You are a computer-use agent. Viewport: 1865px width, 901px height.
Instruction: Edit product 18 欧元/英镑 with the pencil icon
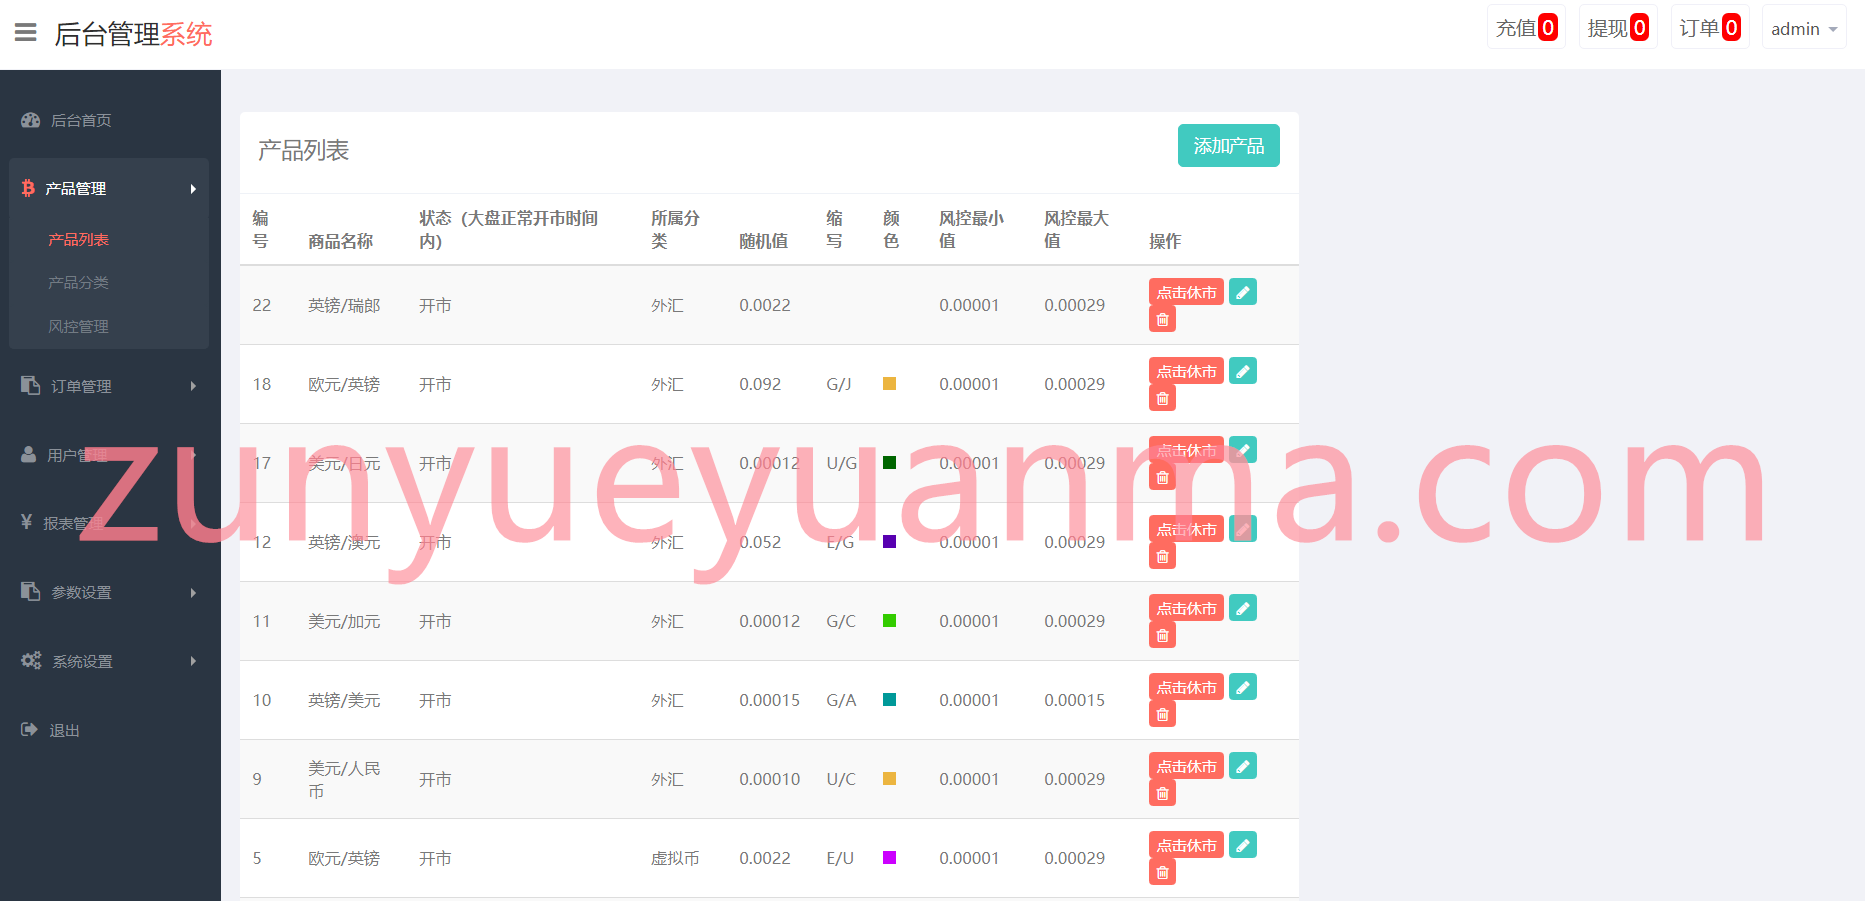(x=1243, y=371)
